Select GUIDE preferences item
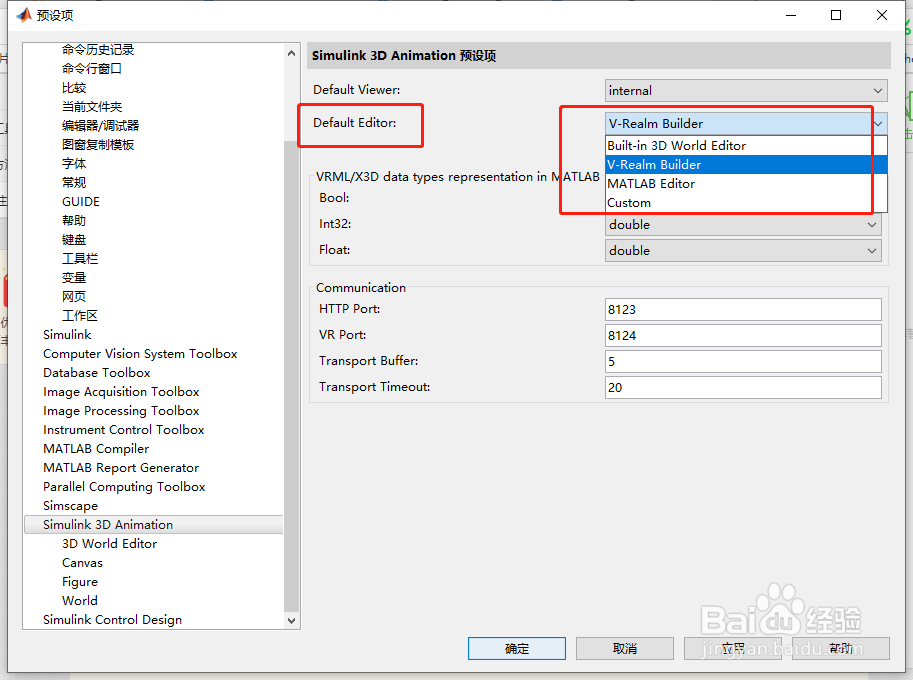 pos(81,201)
